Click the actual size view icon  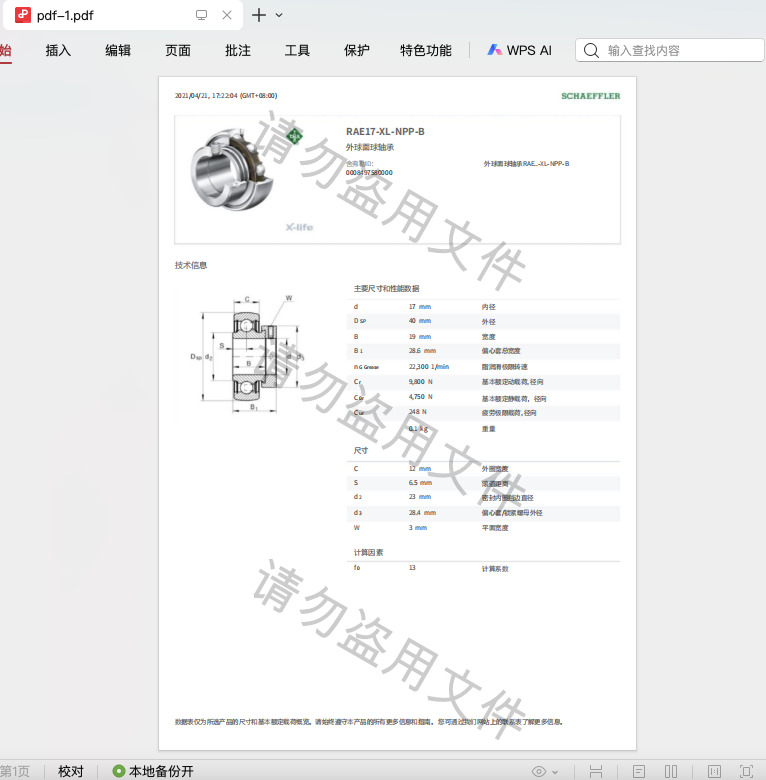714,772
